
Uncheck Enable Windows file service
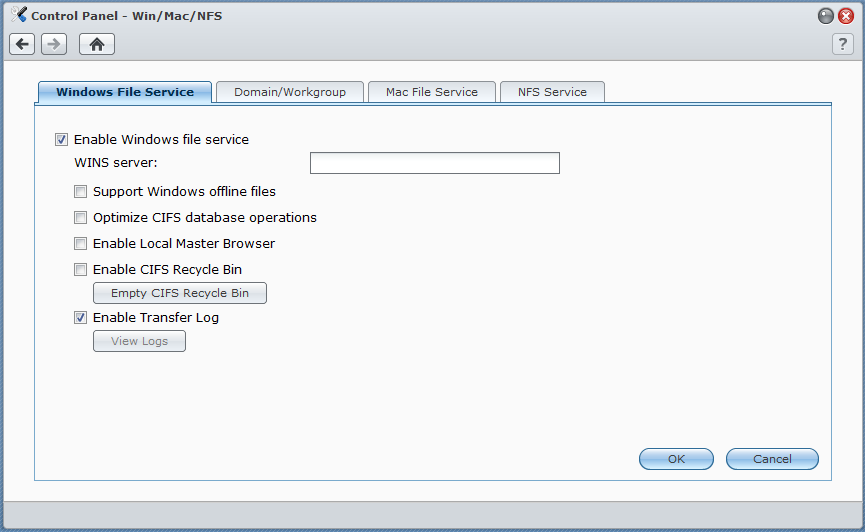61,140
